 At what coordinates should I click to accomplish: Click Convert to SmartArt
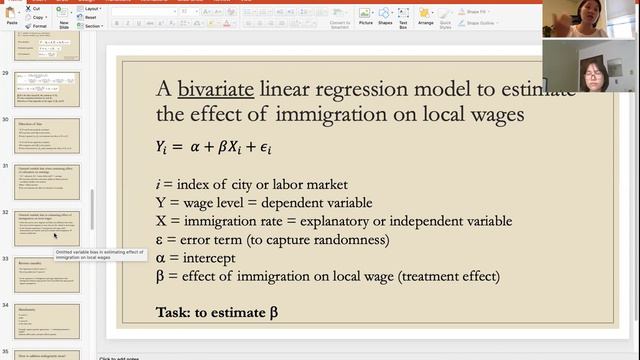(x=340, y=18)
